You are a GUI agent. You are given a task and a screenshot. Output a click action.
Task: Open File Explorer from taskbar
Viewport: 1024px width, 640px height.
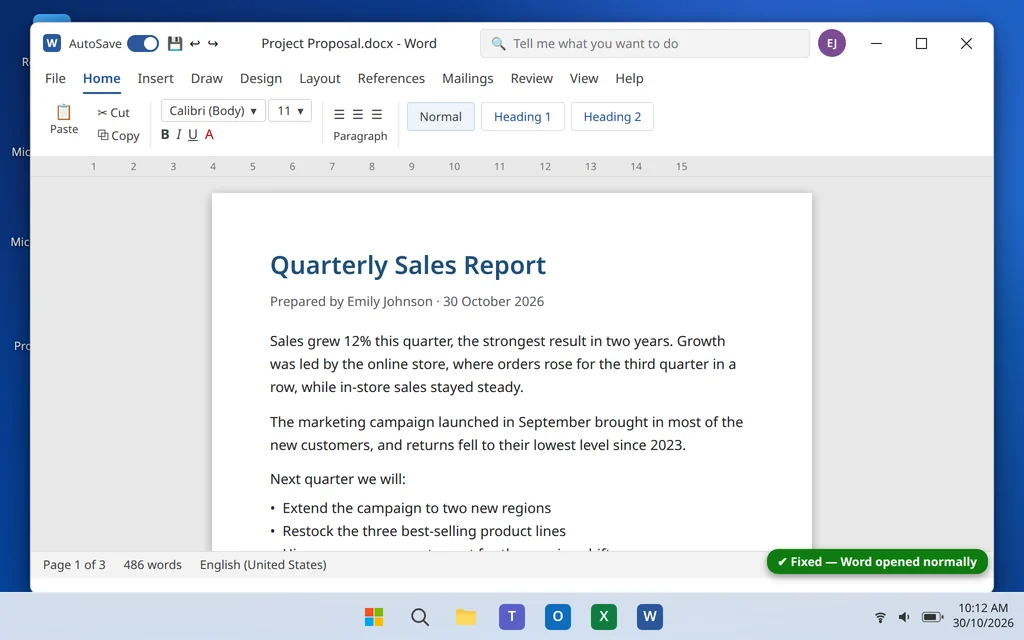point(466,616)
